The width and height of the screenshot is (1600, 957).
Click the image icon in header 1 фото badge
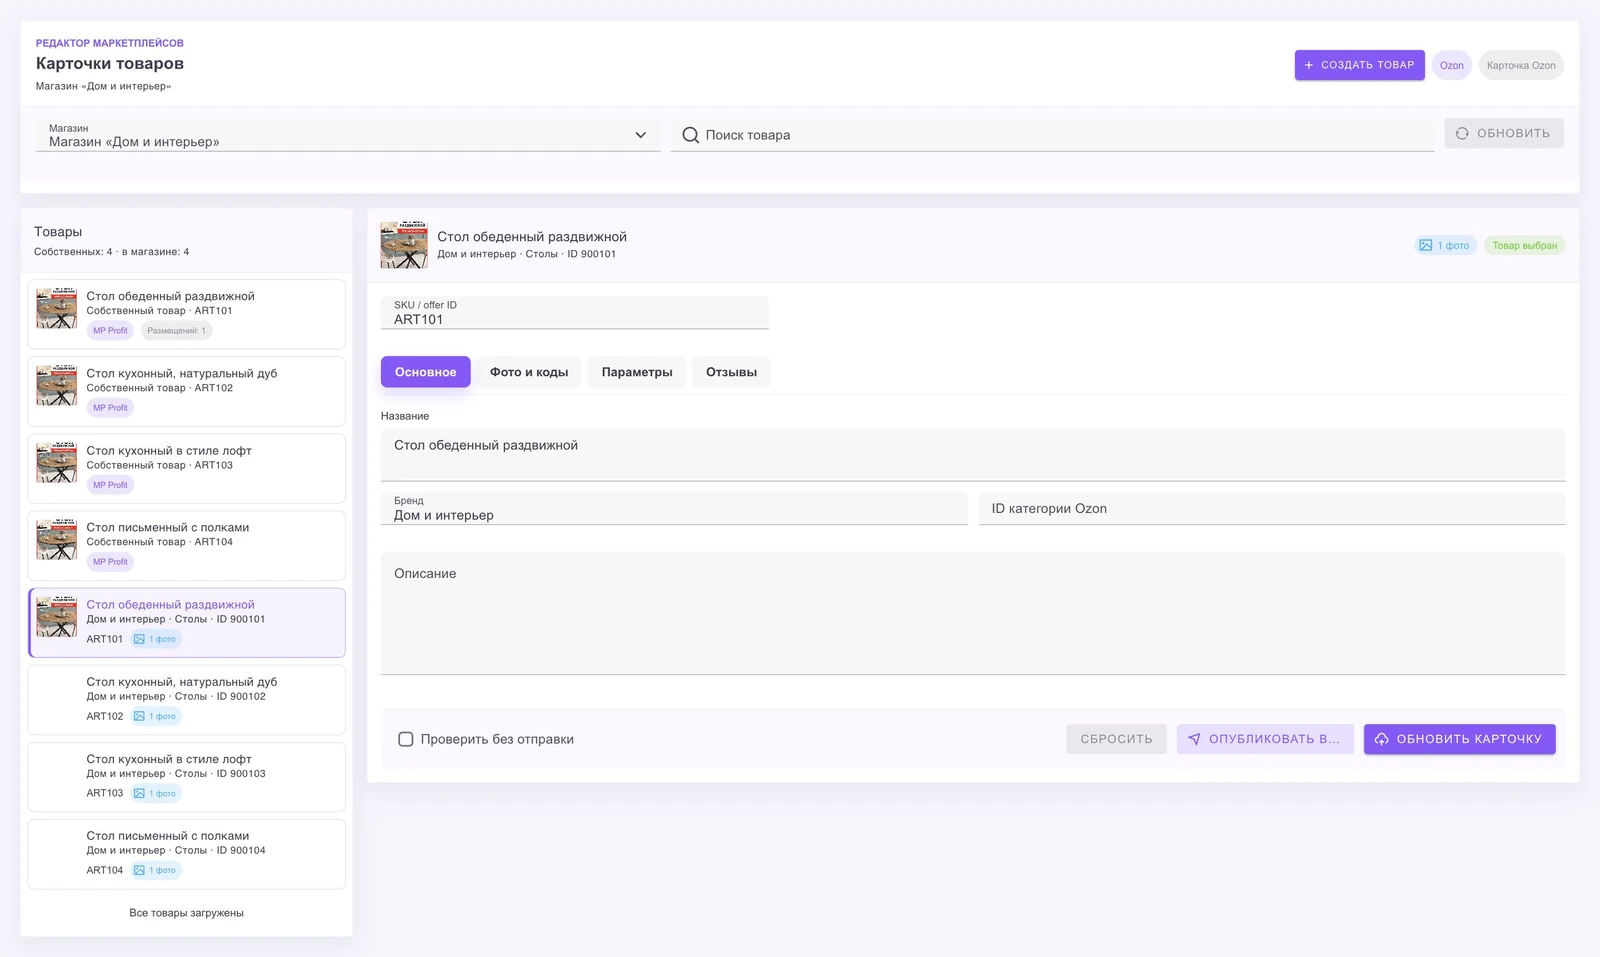click(x=1426, y=245)
